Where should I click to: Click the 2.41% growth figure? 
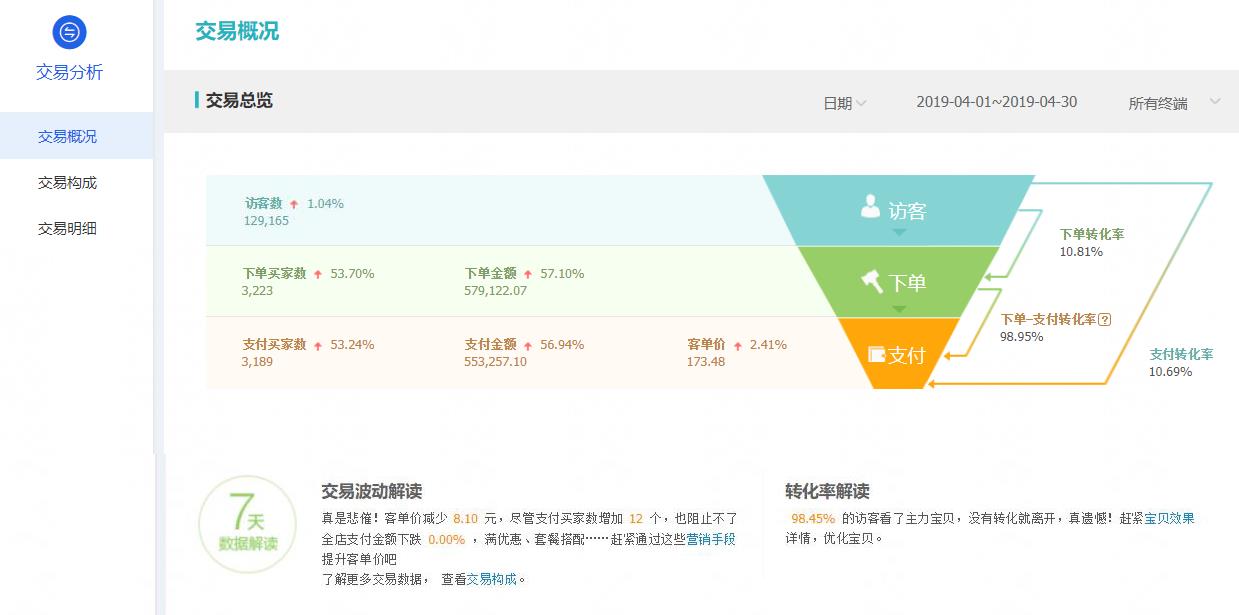pos(768,345)
